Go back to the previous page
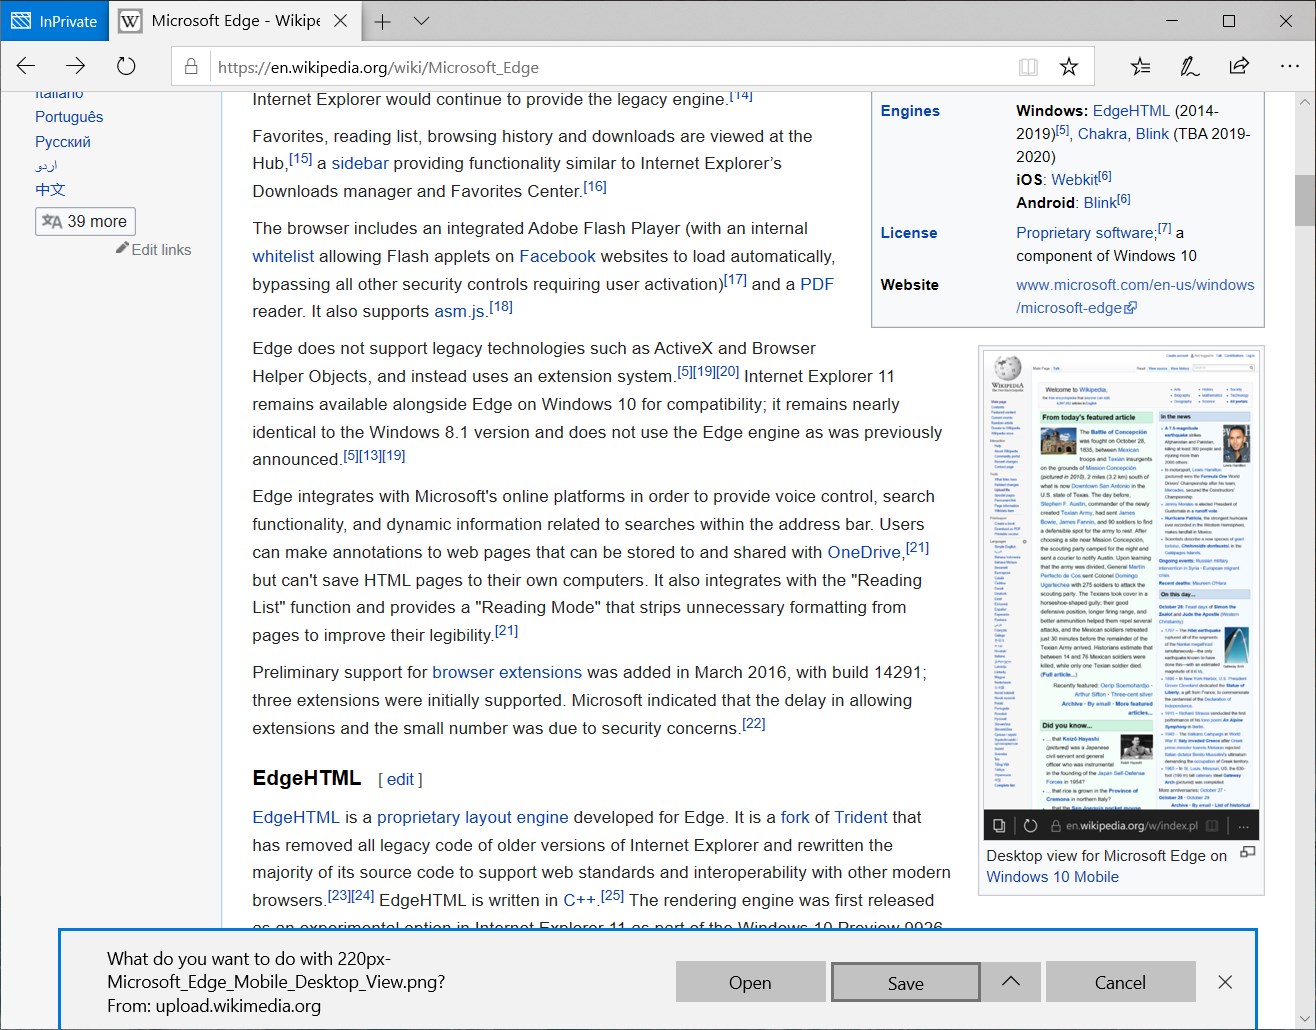 tap(27, 67)
